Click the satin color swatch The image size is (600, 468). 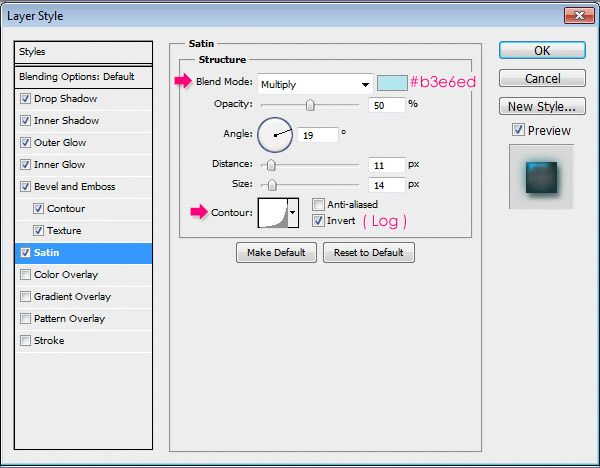392,83
